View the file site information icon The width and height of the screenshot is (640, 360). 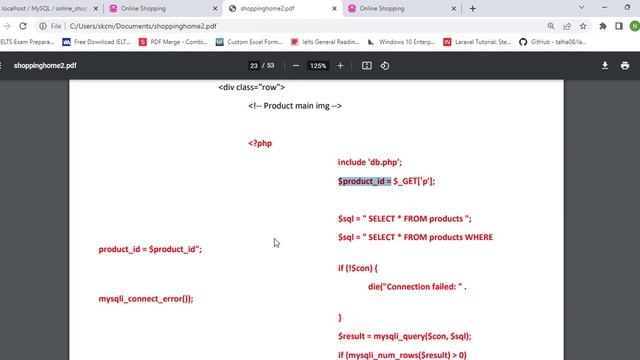click(x=42, y=26)
